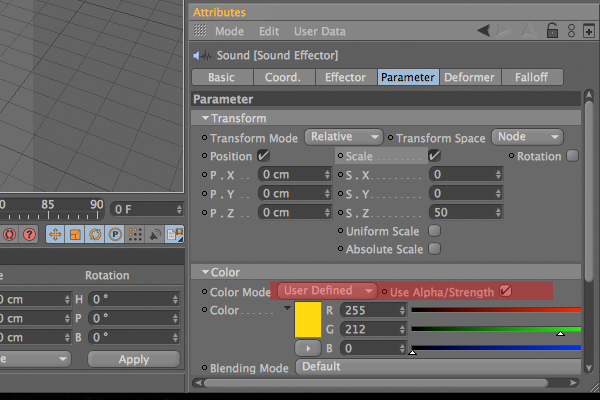Click the lock icon in Attributes
Image resolution: width=600 pixels, height=400 pixels.
552,31
